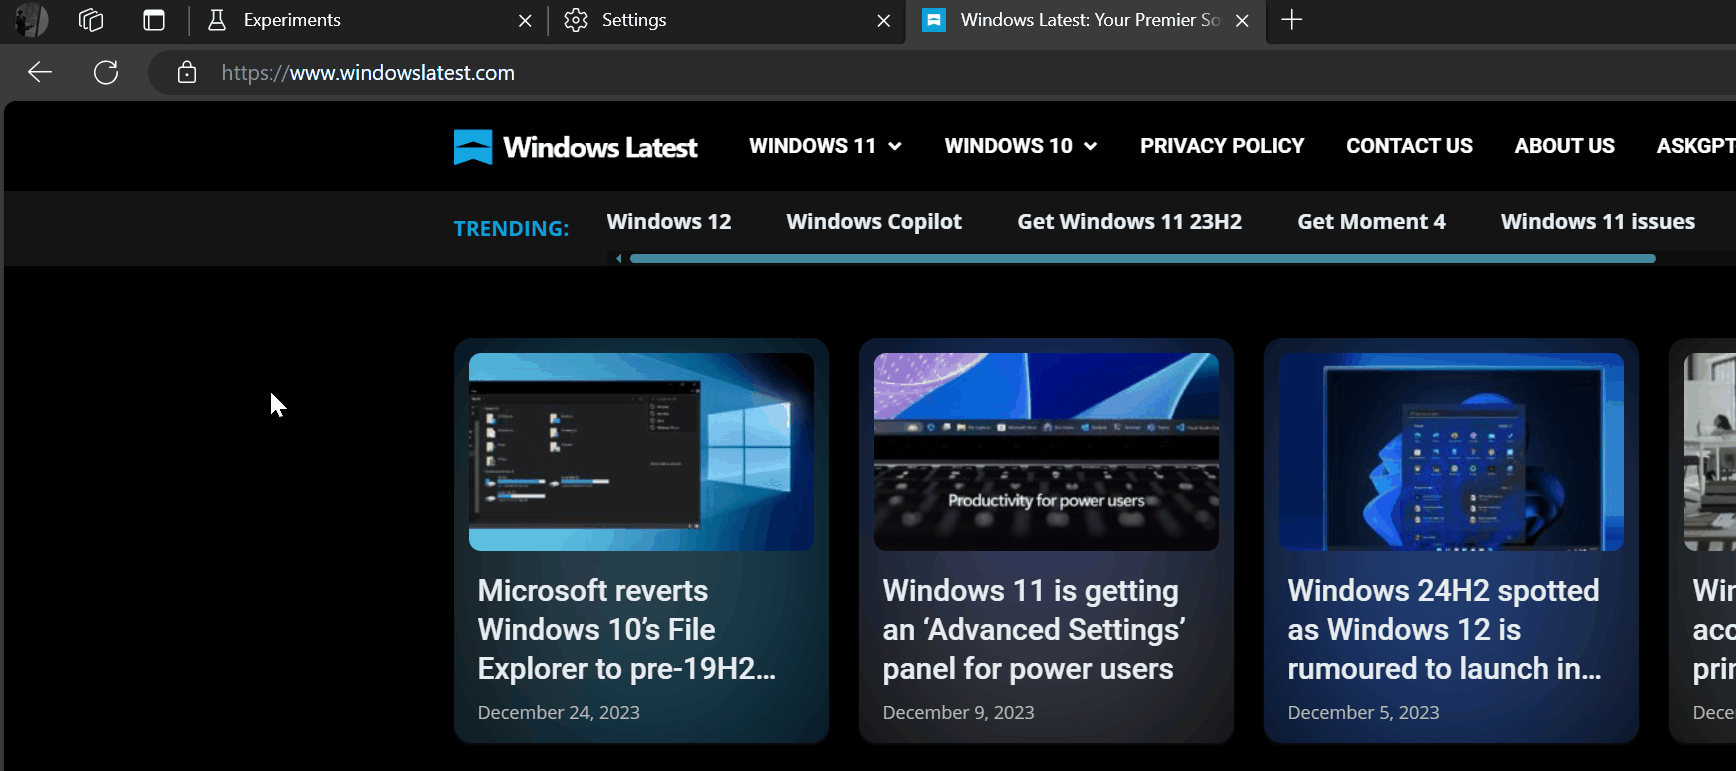Click the trending bar left scroll arrow
The image size is (1736, 771).
(x=619, y=259)
